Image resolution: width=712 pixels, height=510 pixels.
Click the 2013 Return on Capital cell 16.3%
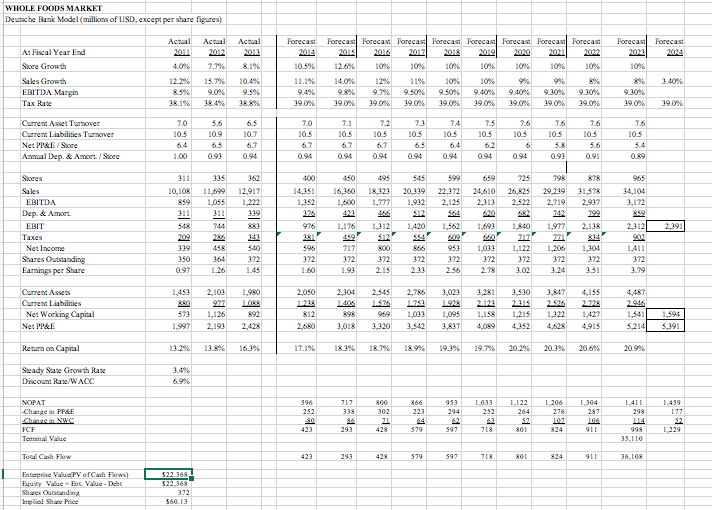(x=250, y=348)
